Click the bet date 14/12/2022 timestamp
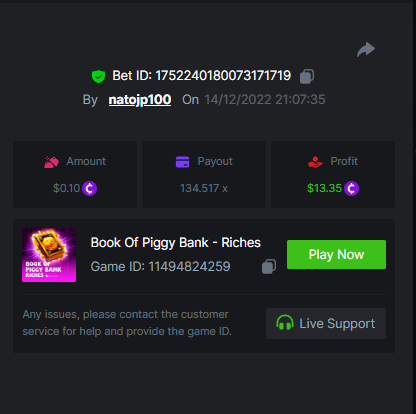416x414 pixels. [x=265, y=100]
